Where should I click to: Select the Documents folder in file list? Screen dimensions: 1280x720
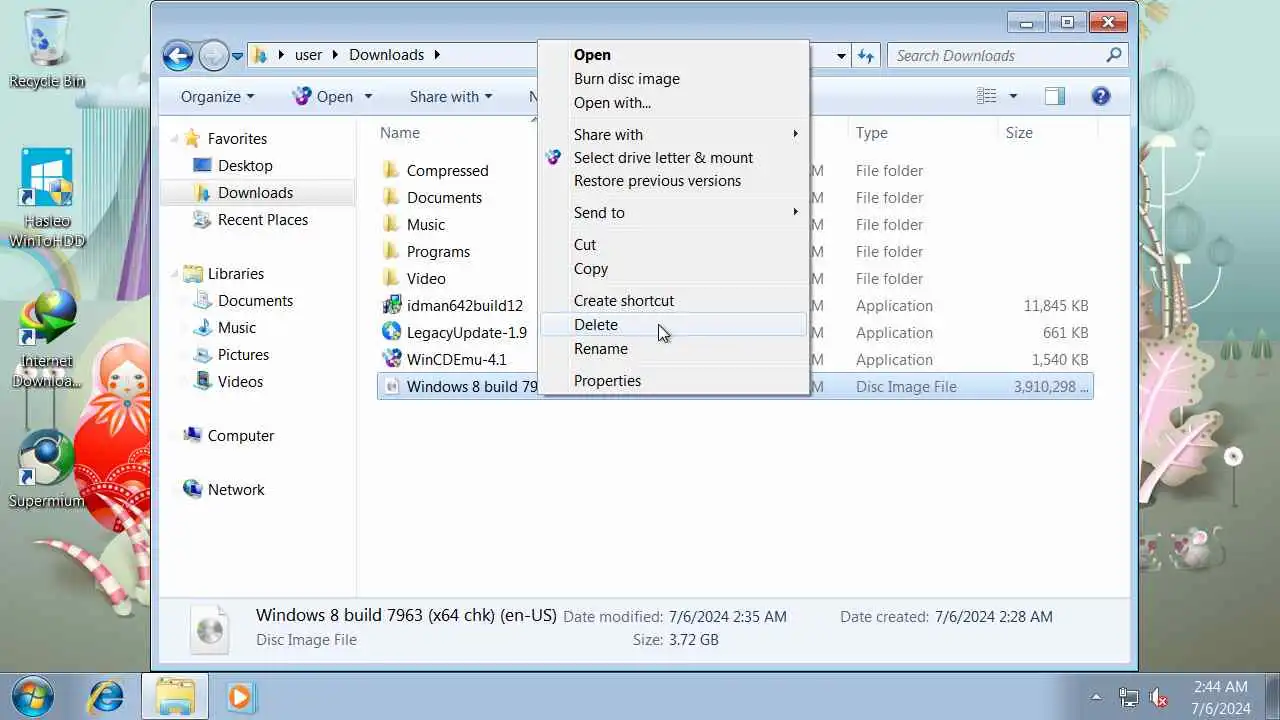(x=444, y=198)
